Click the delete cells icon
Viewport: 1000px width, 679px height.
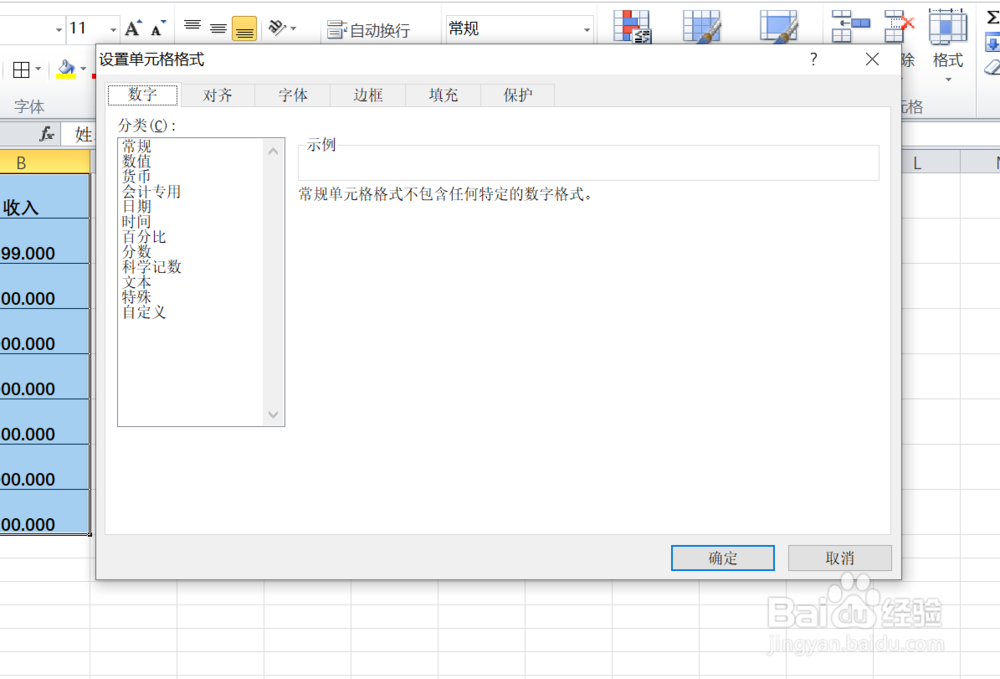tap(899, 26)
